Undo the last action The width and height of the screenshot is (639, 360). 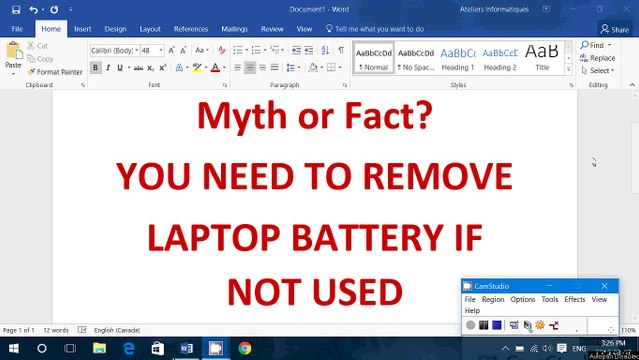coord(33,9)
